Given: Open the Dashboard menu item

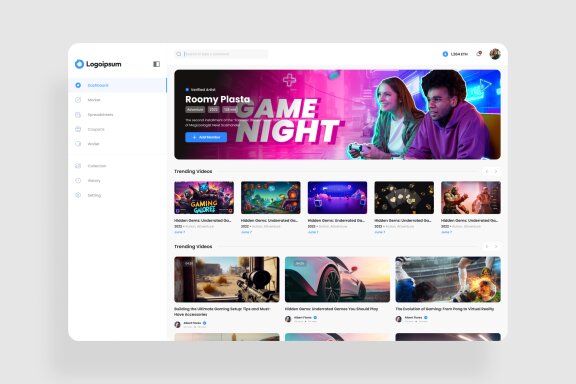Looking at the screenshot, I should (x=118, y=85).
